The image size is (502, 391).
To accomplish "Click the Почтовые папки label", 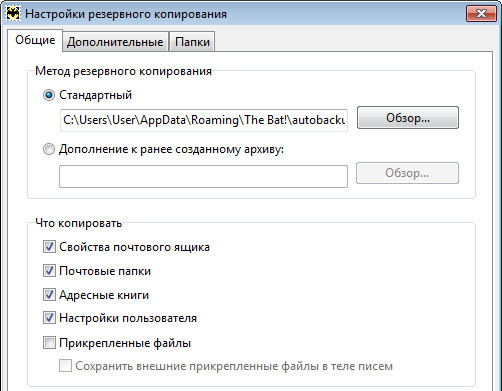I will tap(105, 271).
